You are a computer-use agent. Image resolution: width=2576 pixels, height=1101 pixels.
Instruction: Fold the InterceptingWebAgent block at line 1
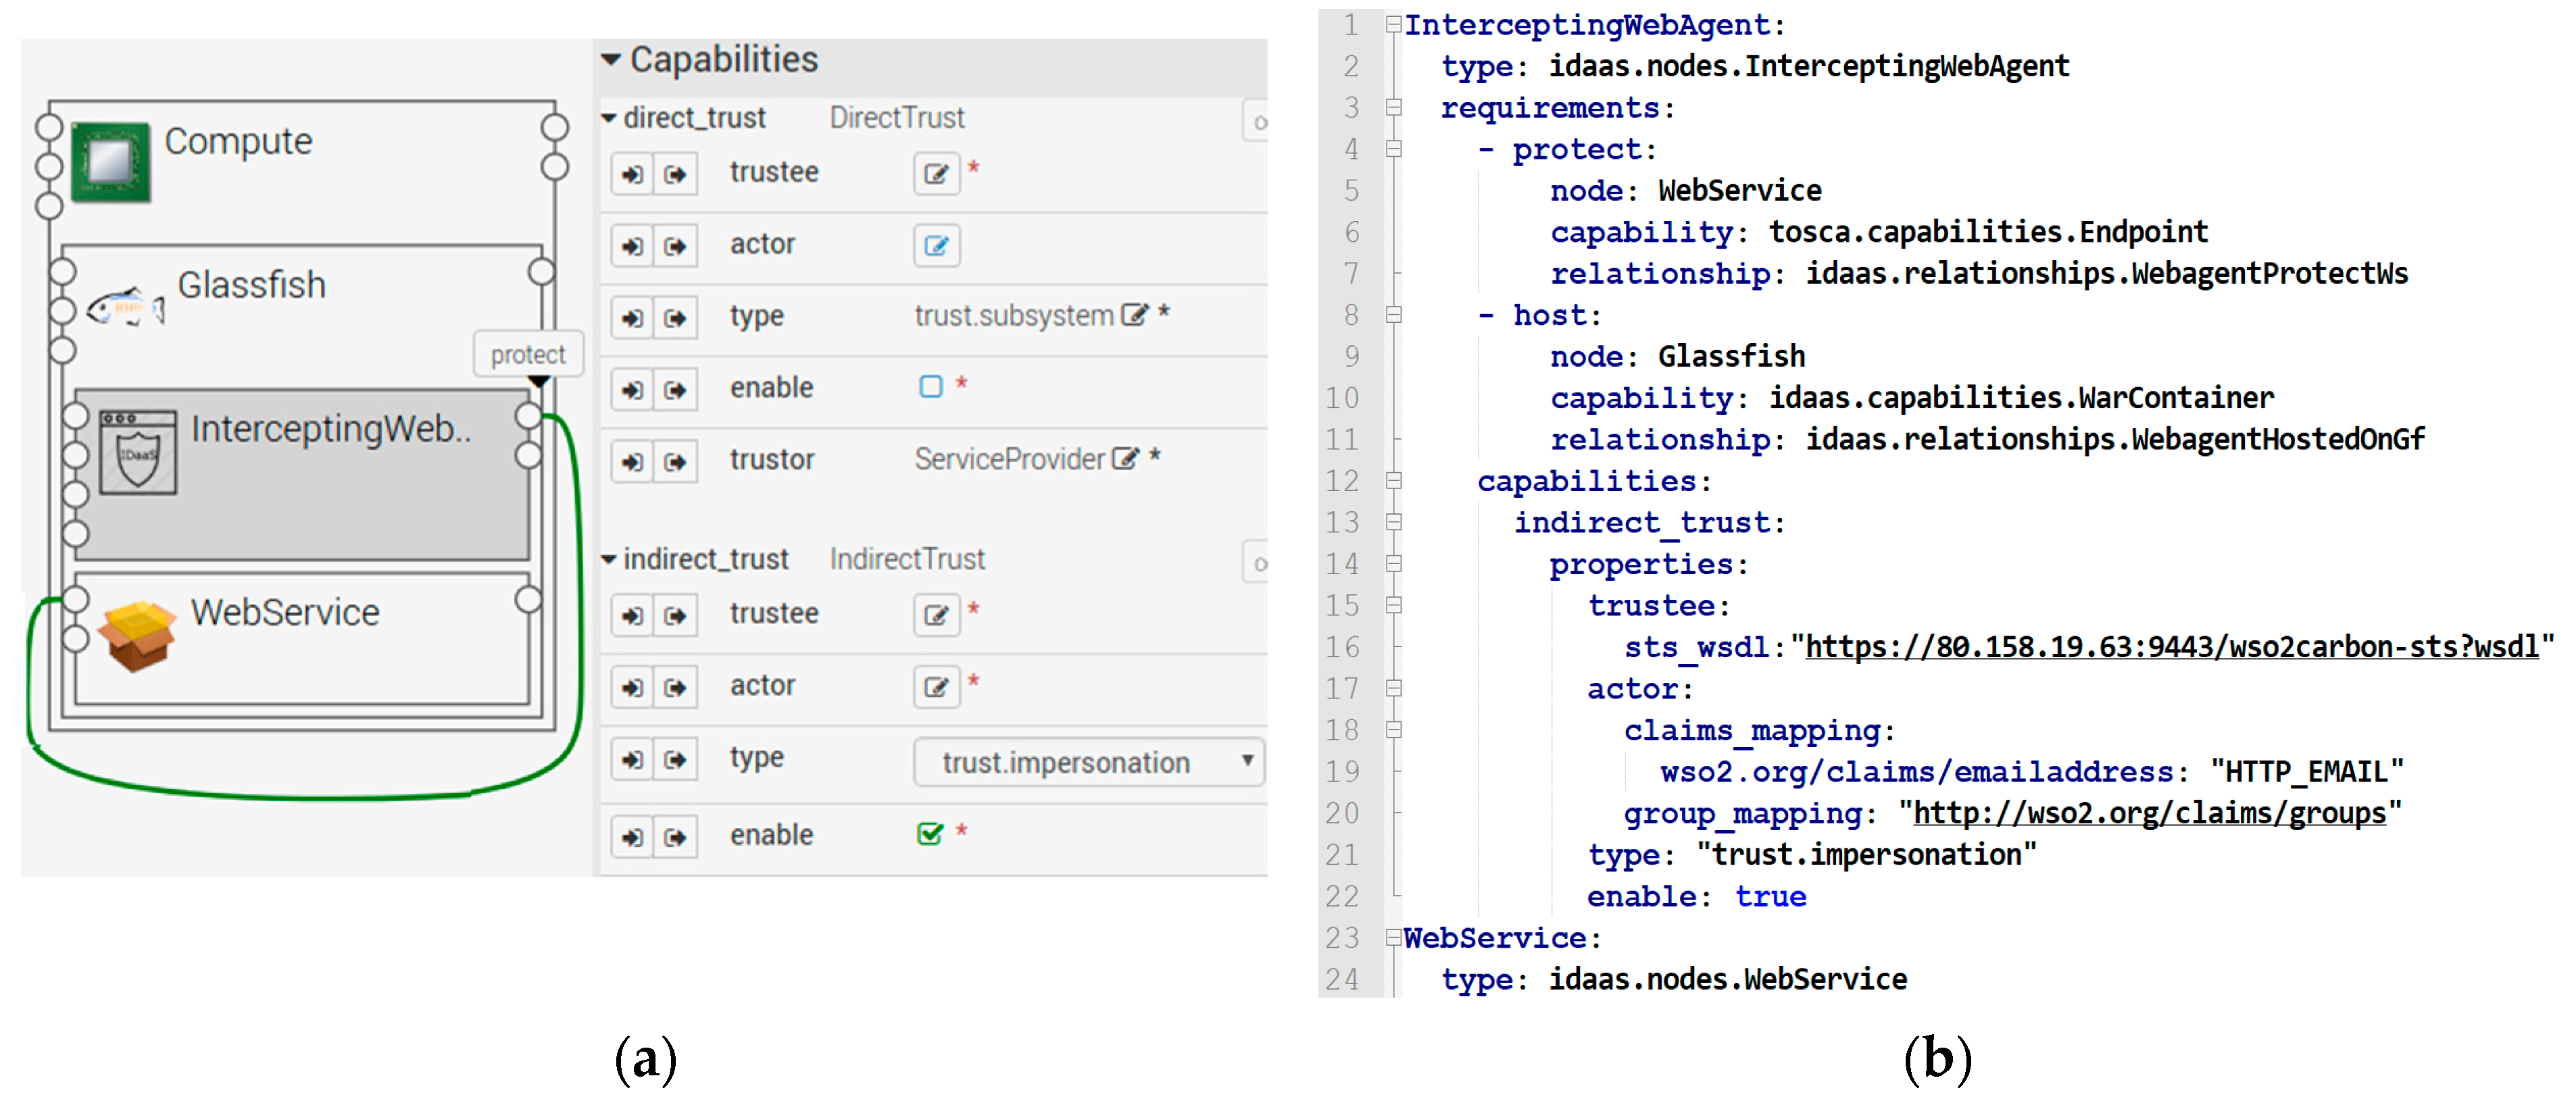point(1393,25)
